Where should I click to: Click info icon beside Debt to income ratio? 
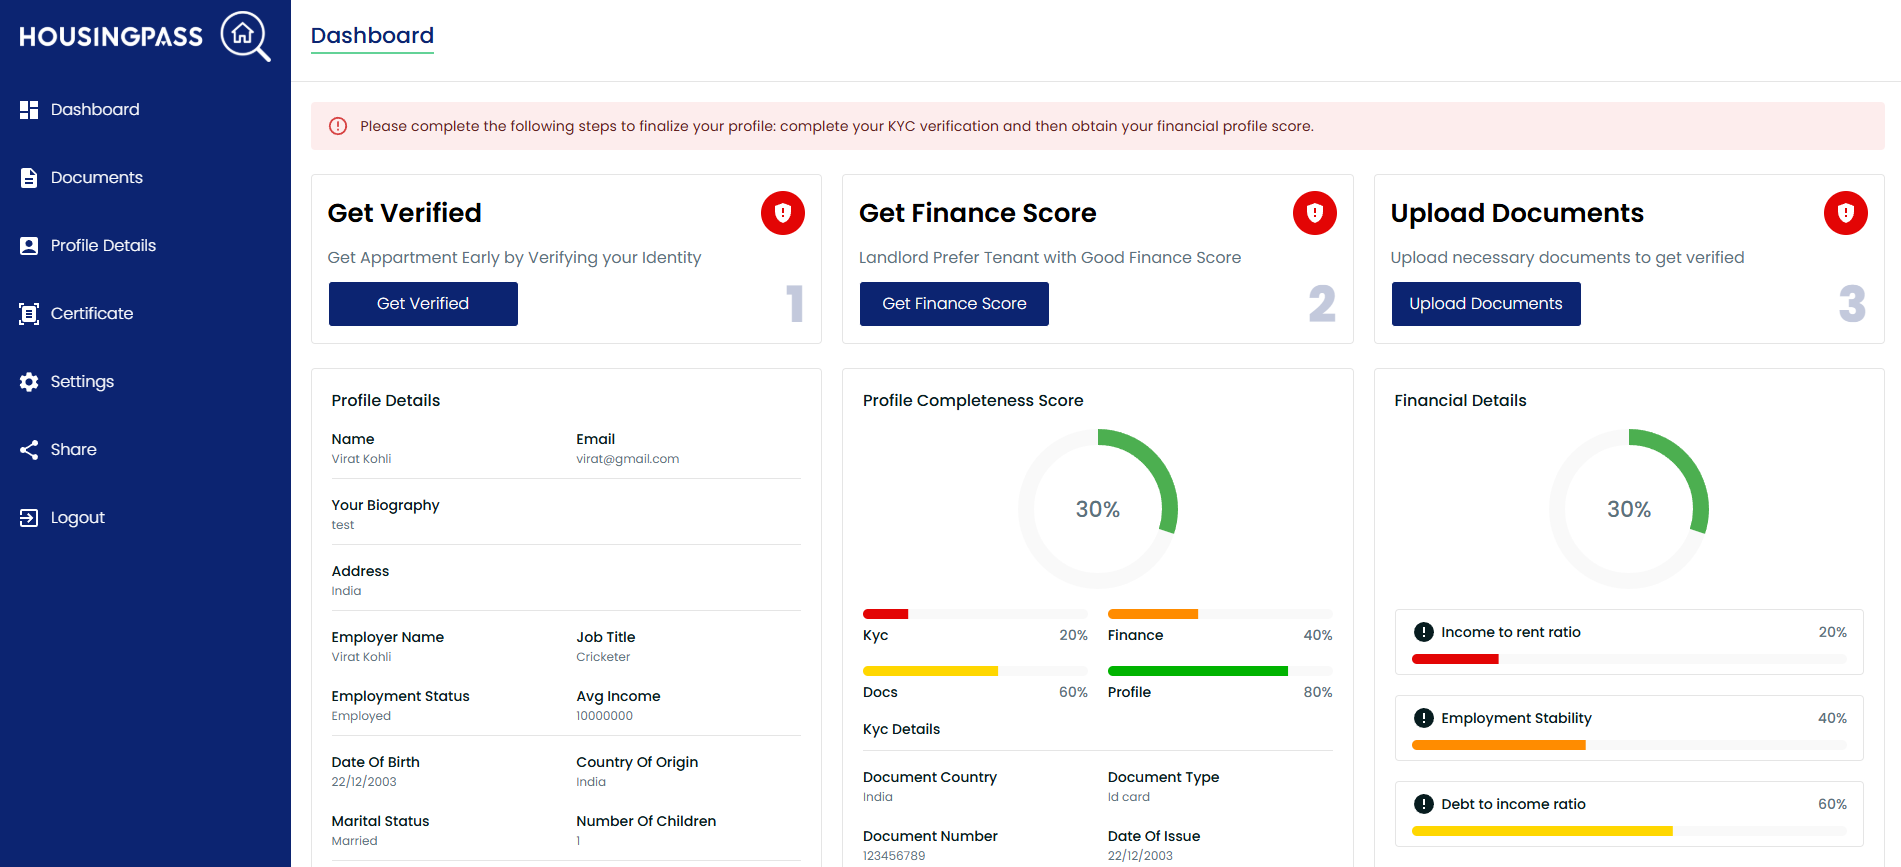(1423, 804)
